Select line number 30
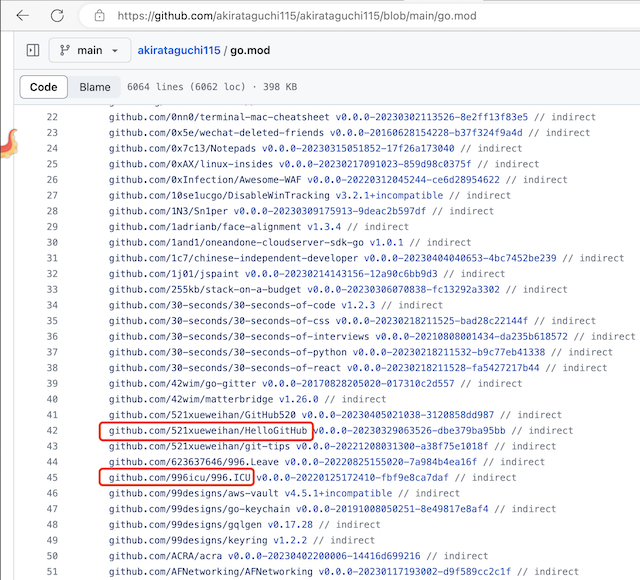640x580 pixels. coord(51,243)
